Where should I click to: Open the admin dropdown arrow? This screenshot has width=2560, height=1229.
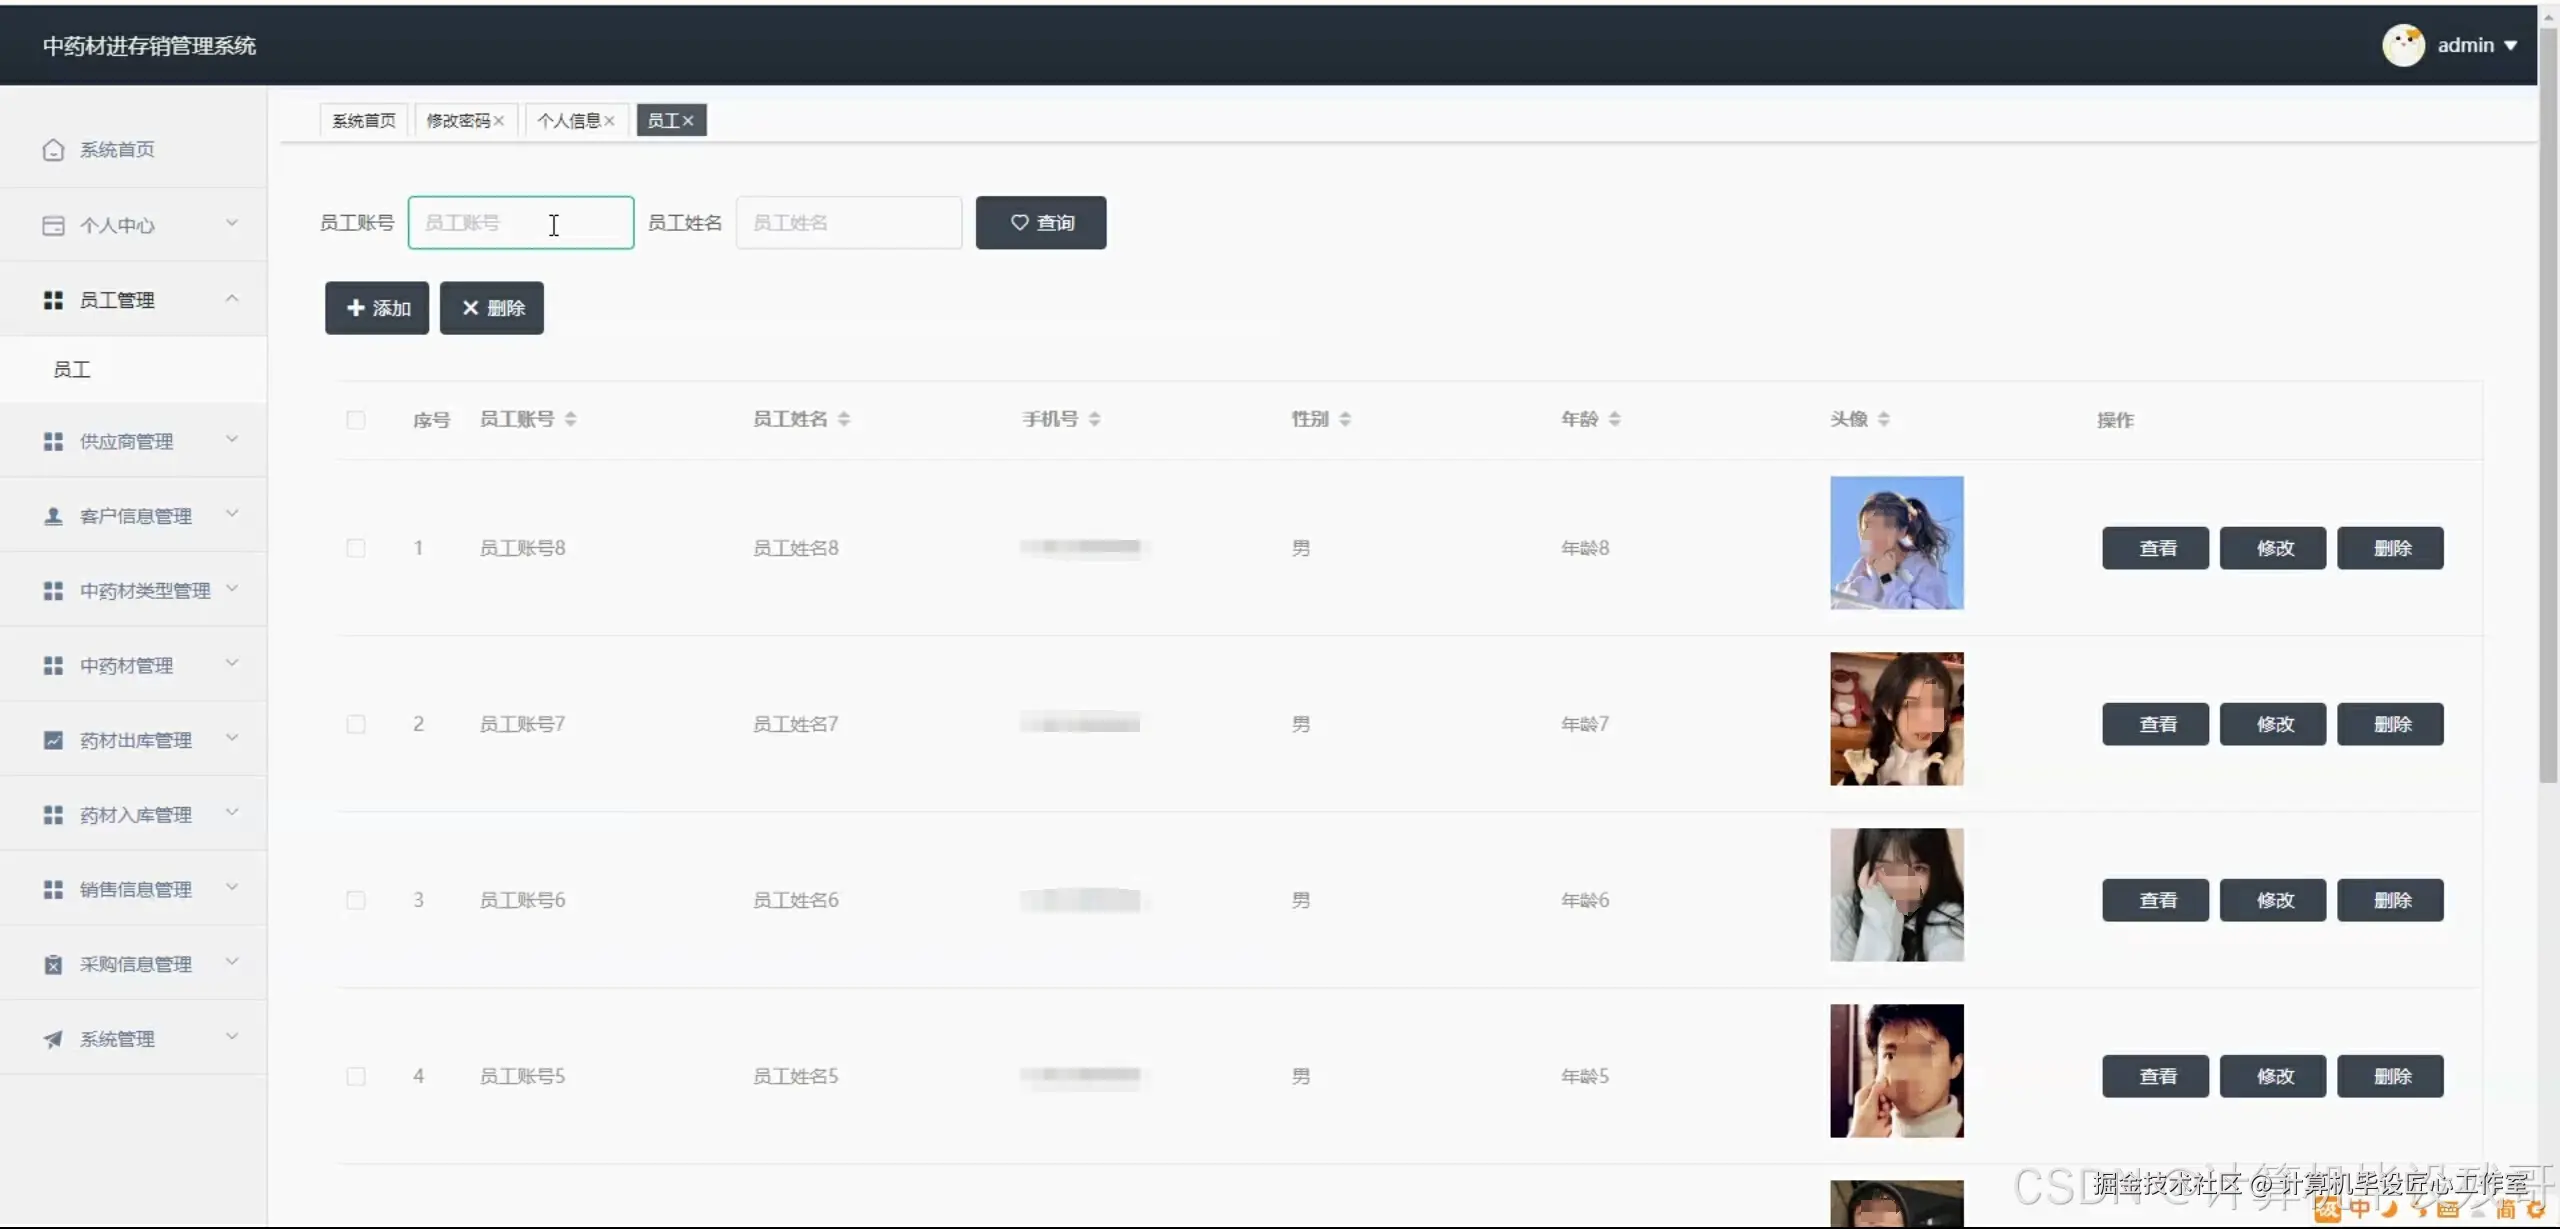pyautogui.click(x=2510, y=46)
